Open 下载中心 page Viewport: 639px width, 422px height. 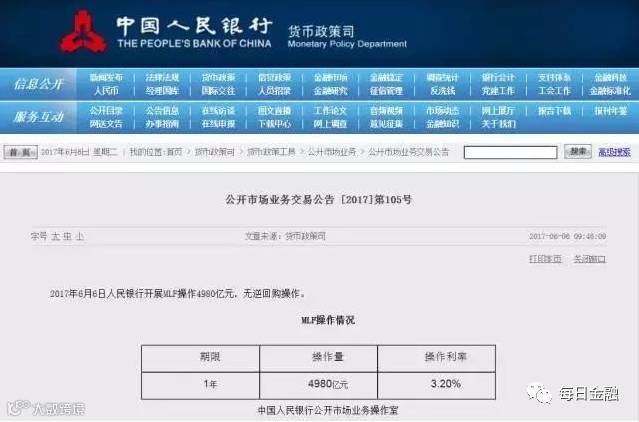pos(274,124)
